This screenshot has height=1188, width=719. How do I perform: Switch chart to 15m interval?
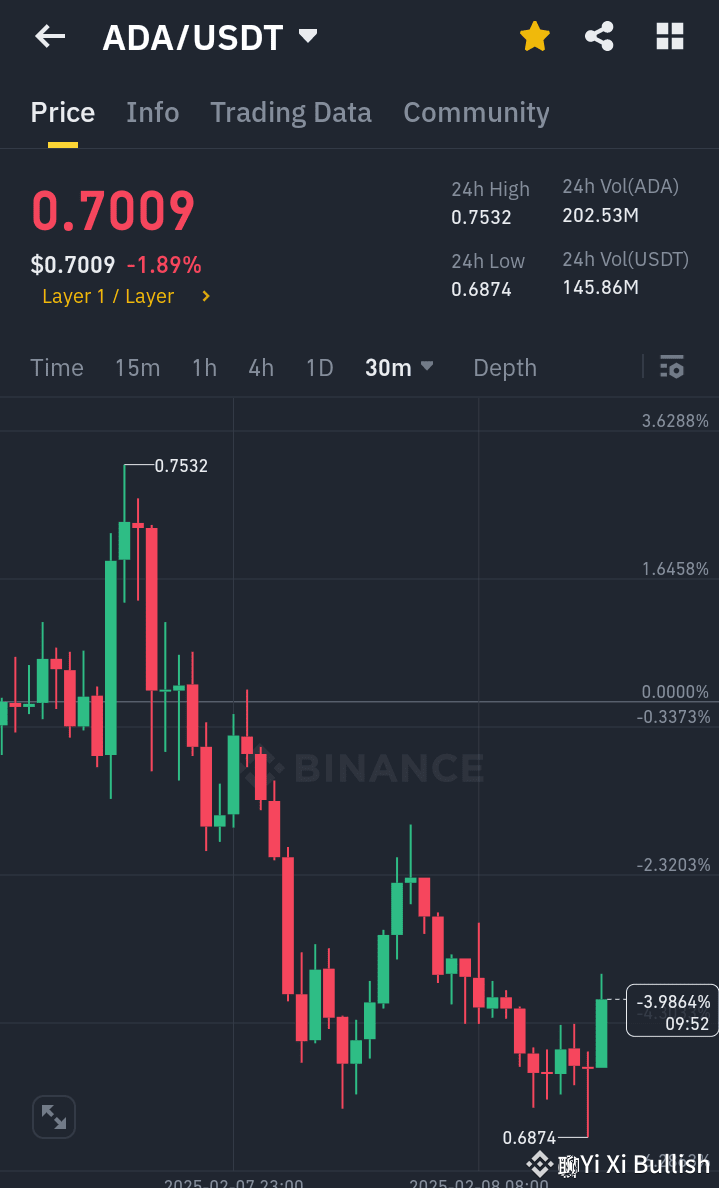tap(137, 367)
